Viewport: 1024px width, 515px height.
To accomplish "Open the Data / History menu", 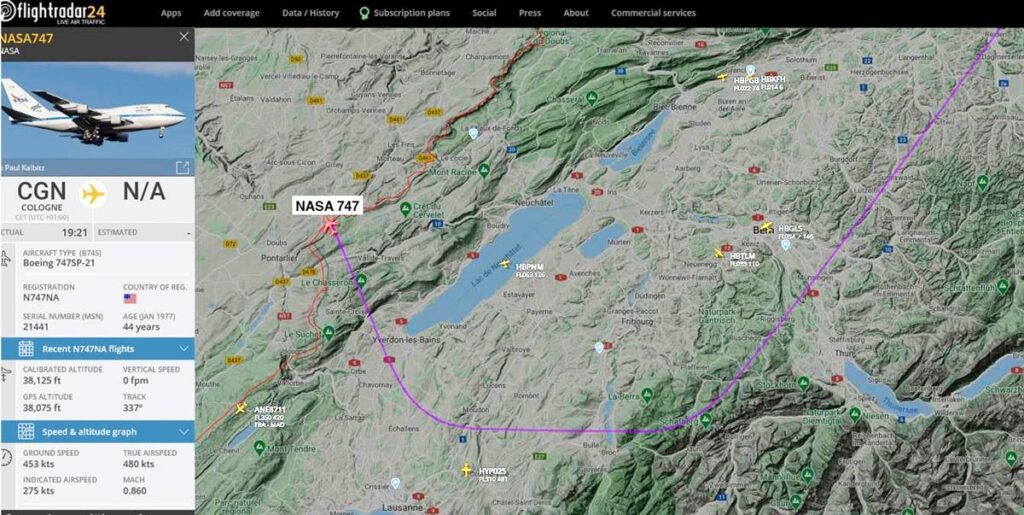I will [310, 13].
